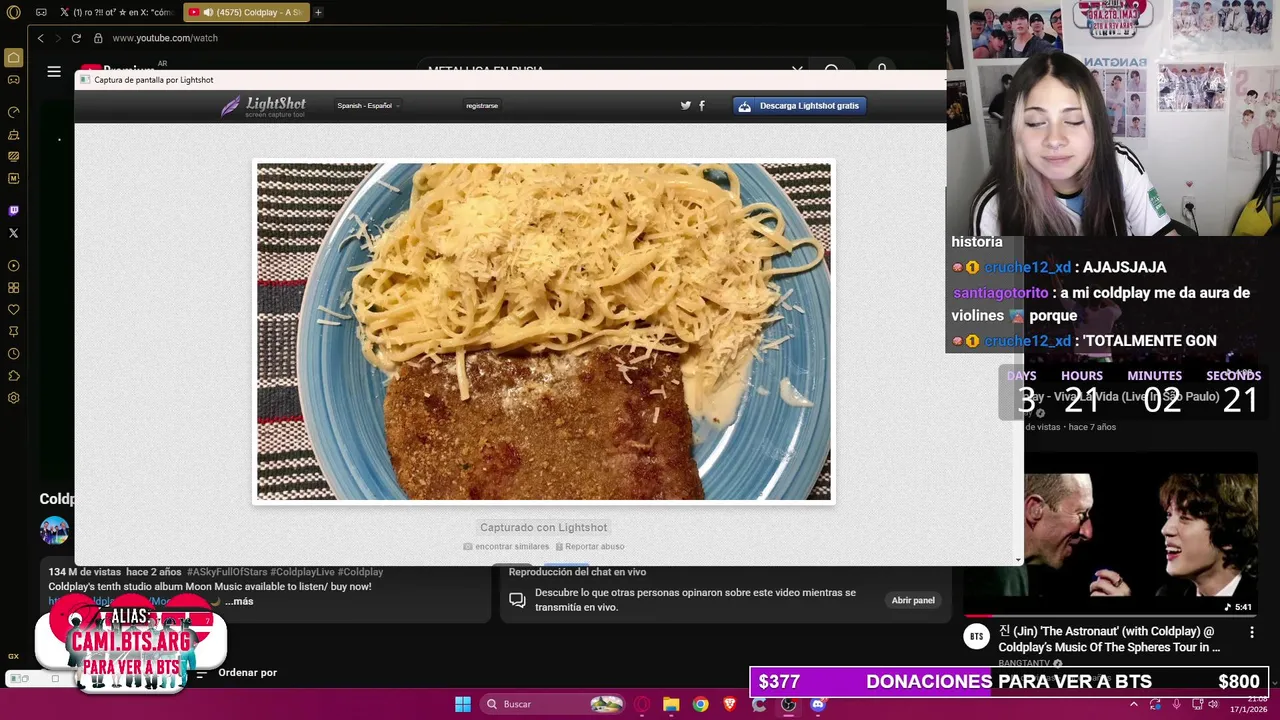Open GX Corner gamepad tab icon
The height and width of the screenshot is (720, 1280).
coord(41,12)
